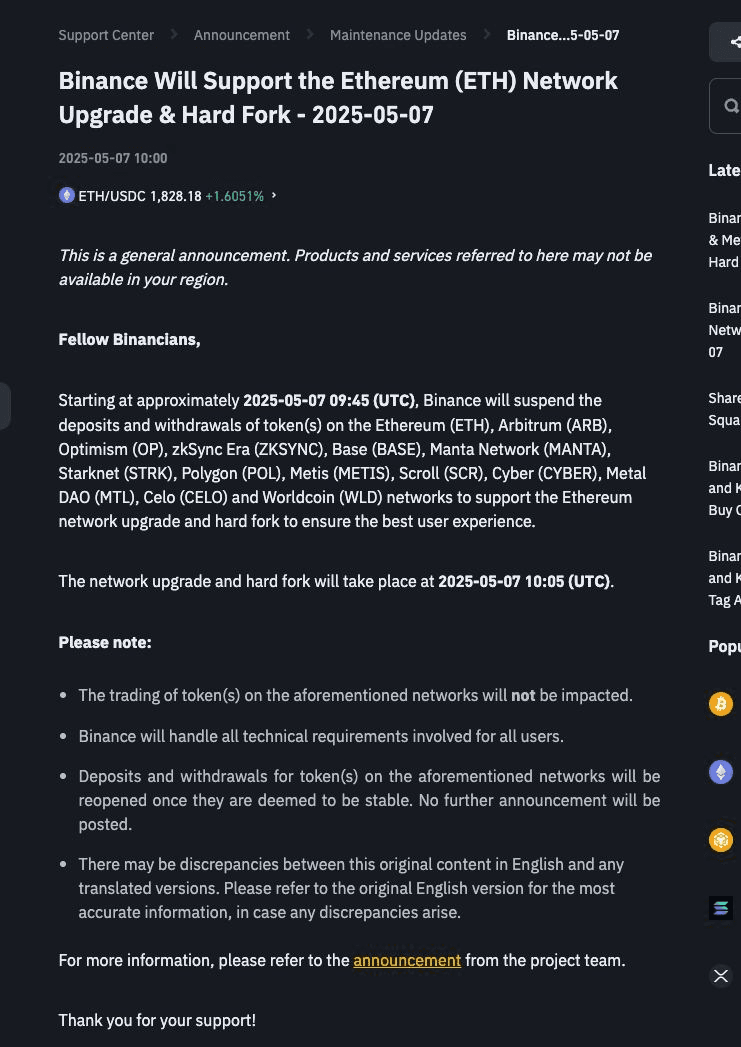The width and height of the screenshot is (741, 1047).
Task: Click the XRP coin icon
Action: coord(720,976)
